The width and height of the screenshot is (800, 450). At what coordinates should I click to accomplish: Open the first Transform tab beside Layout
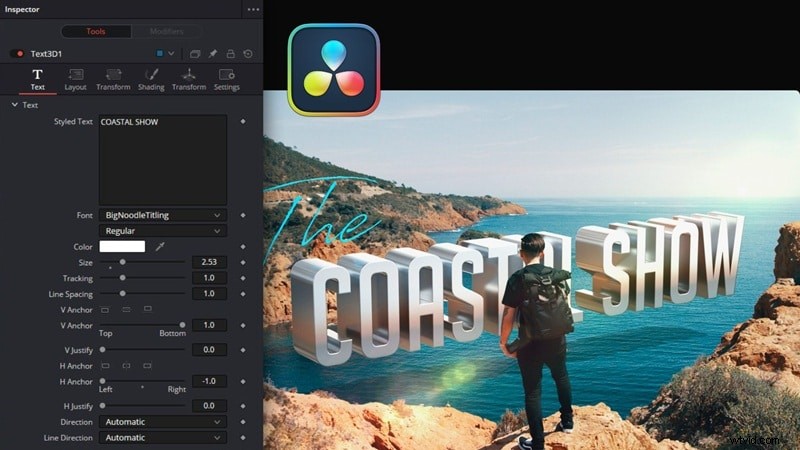pyautogui.click(x=113, y=80)
